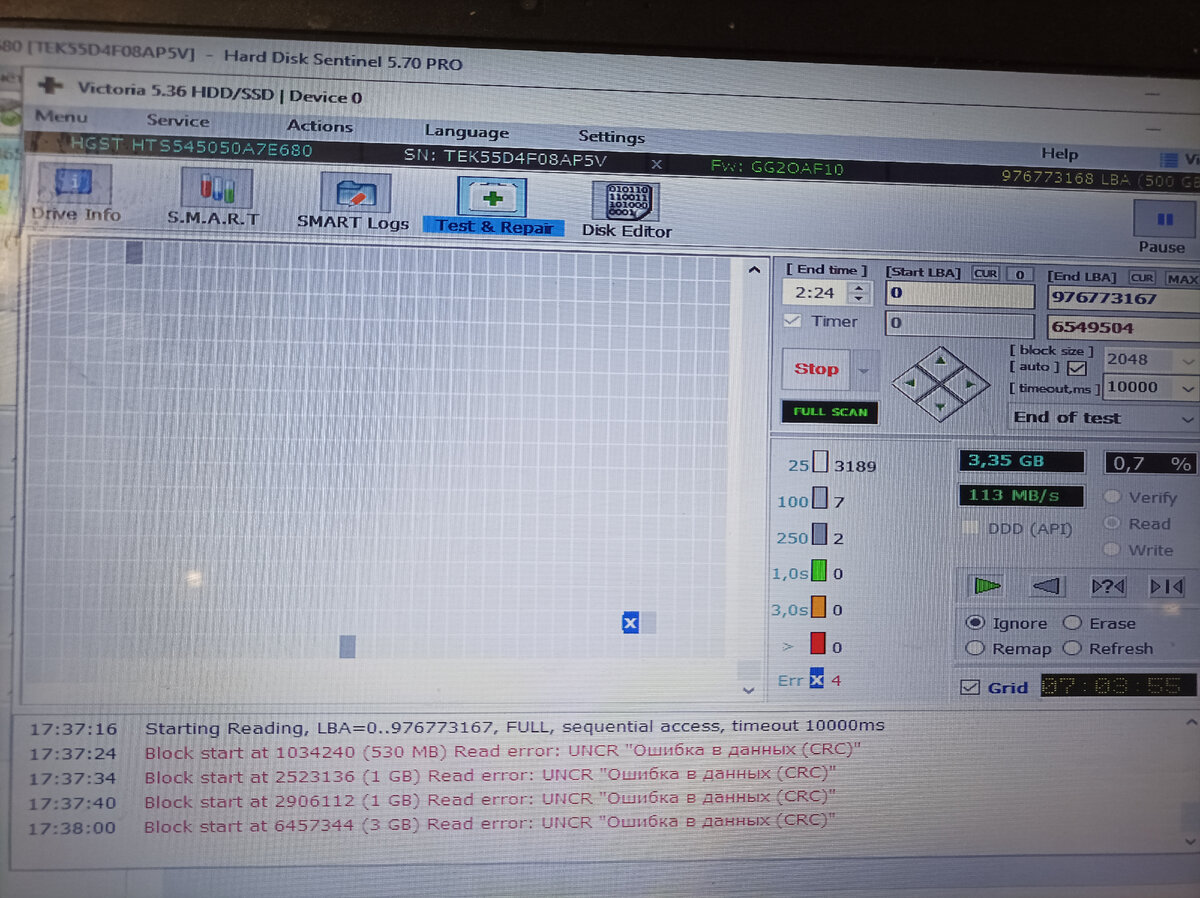Click the 25 ms white legend swatch
The width and height of the screenshot is (1200, 898).
click(x=821, y=464)
